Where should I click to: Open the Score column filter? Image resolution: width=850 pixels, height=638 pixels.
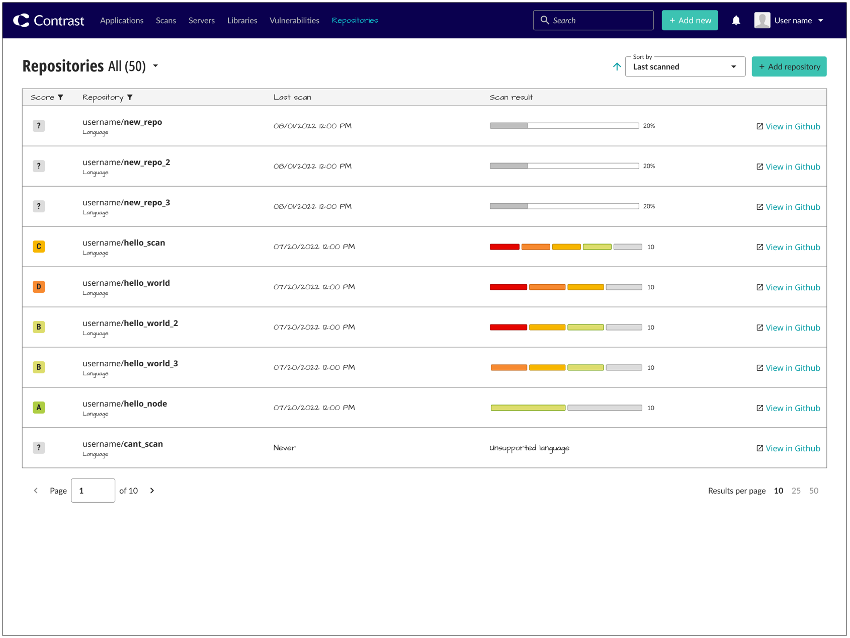tap(60, 98)
